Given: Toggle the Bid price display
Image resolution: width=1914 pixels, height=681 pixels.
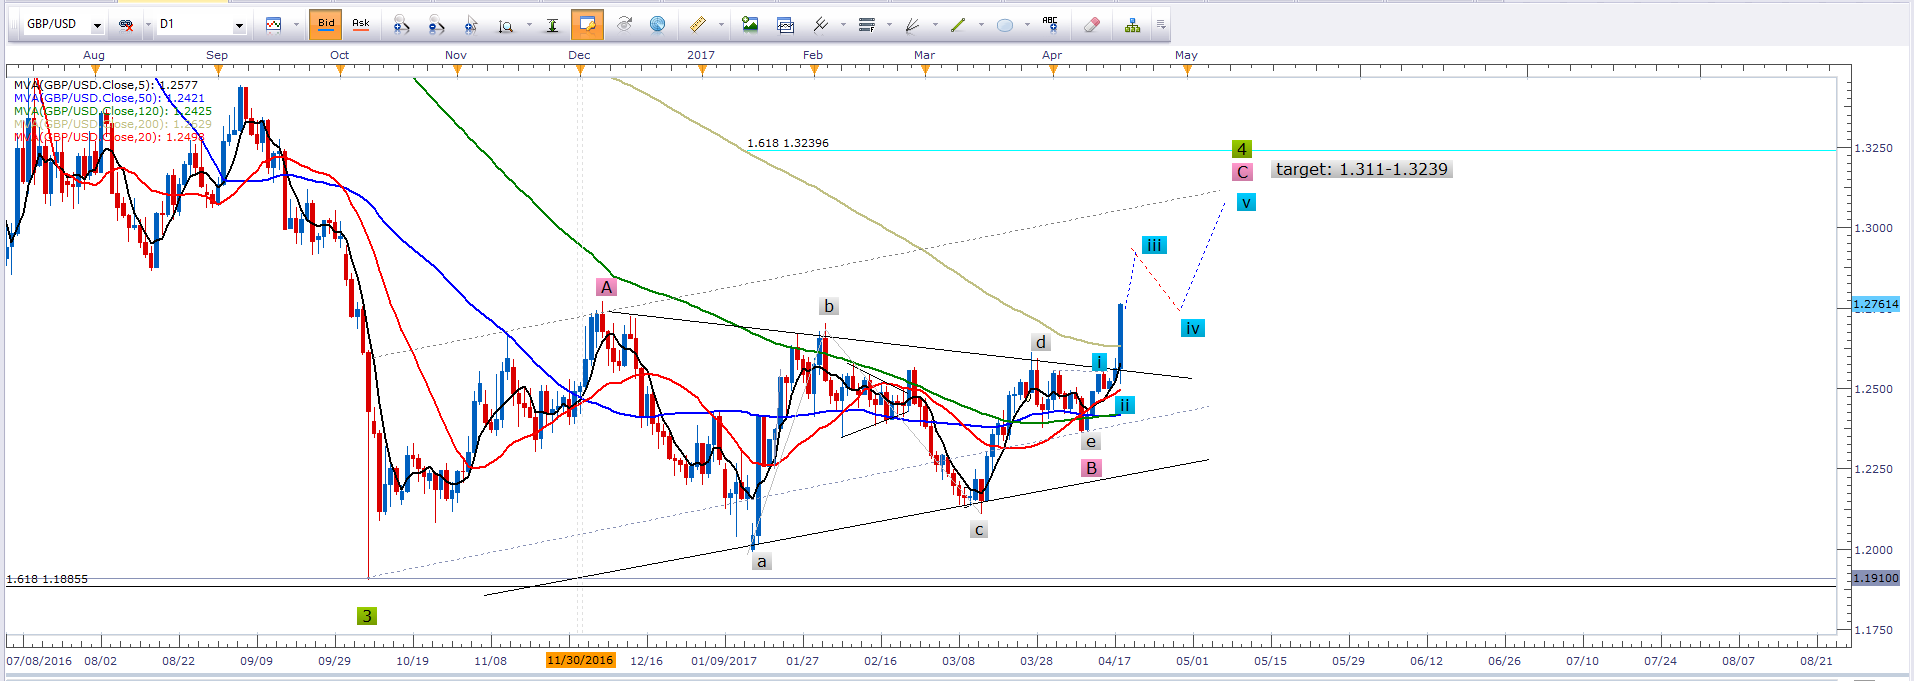Looking at the screenshot, I should pos(326,24).
